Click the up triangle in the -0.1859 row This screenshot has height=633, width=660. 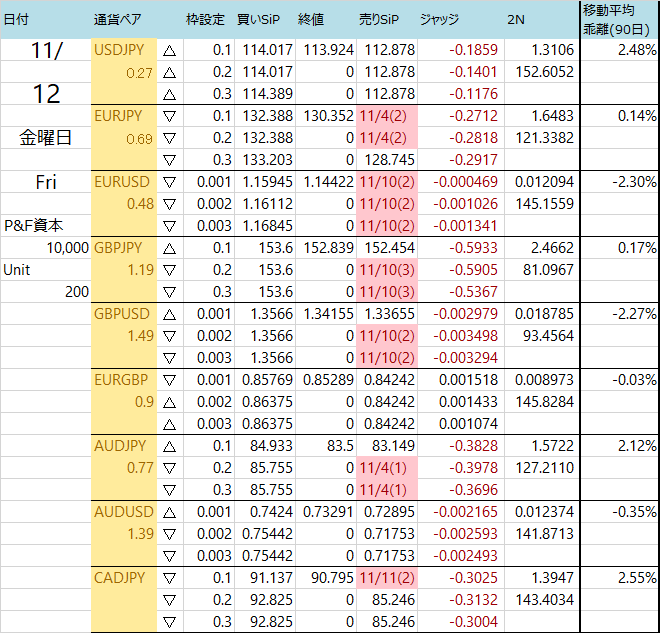(169, 51)
